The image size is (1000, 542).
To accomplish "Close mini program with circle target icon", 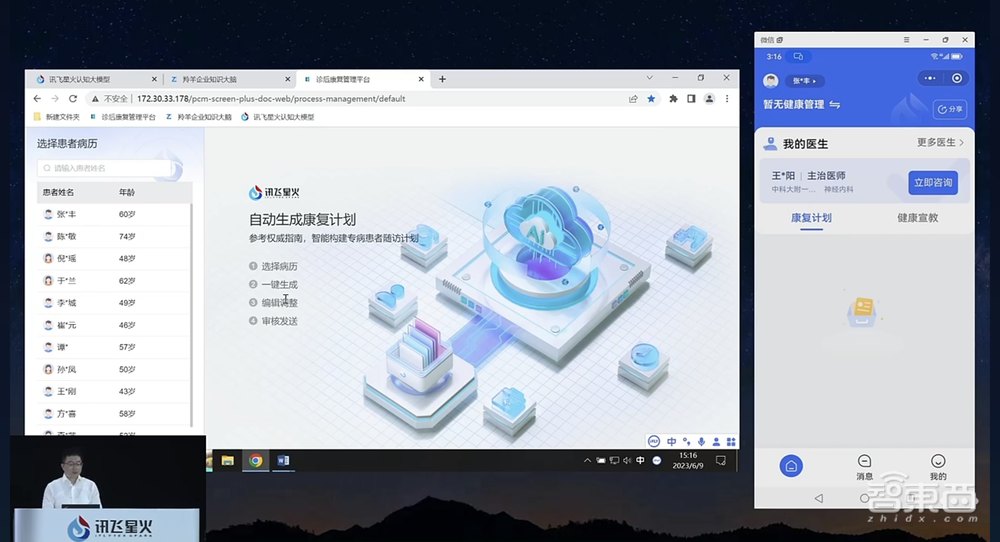I will (957, 78).
